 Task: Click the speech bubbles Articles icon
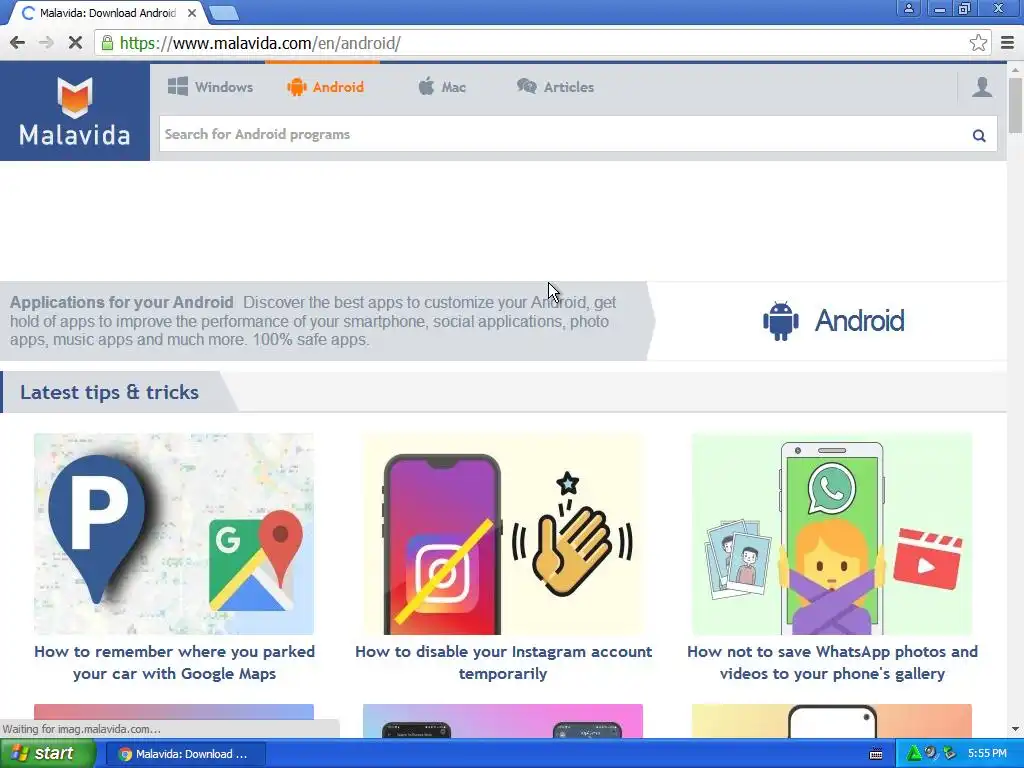[526, 86]
